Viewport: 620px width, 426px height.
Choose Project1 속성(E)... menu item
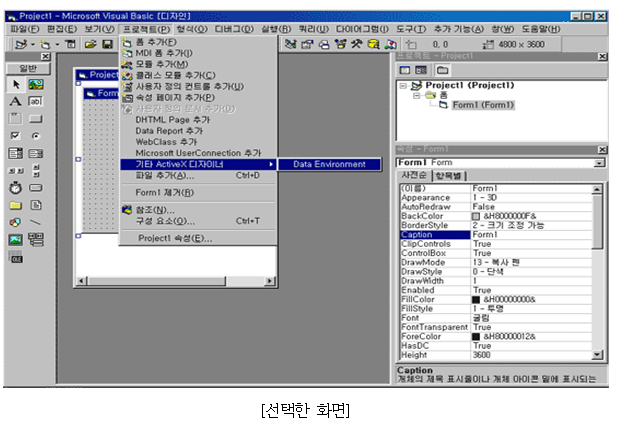point(198,238)
